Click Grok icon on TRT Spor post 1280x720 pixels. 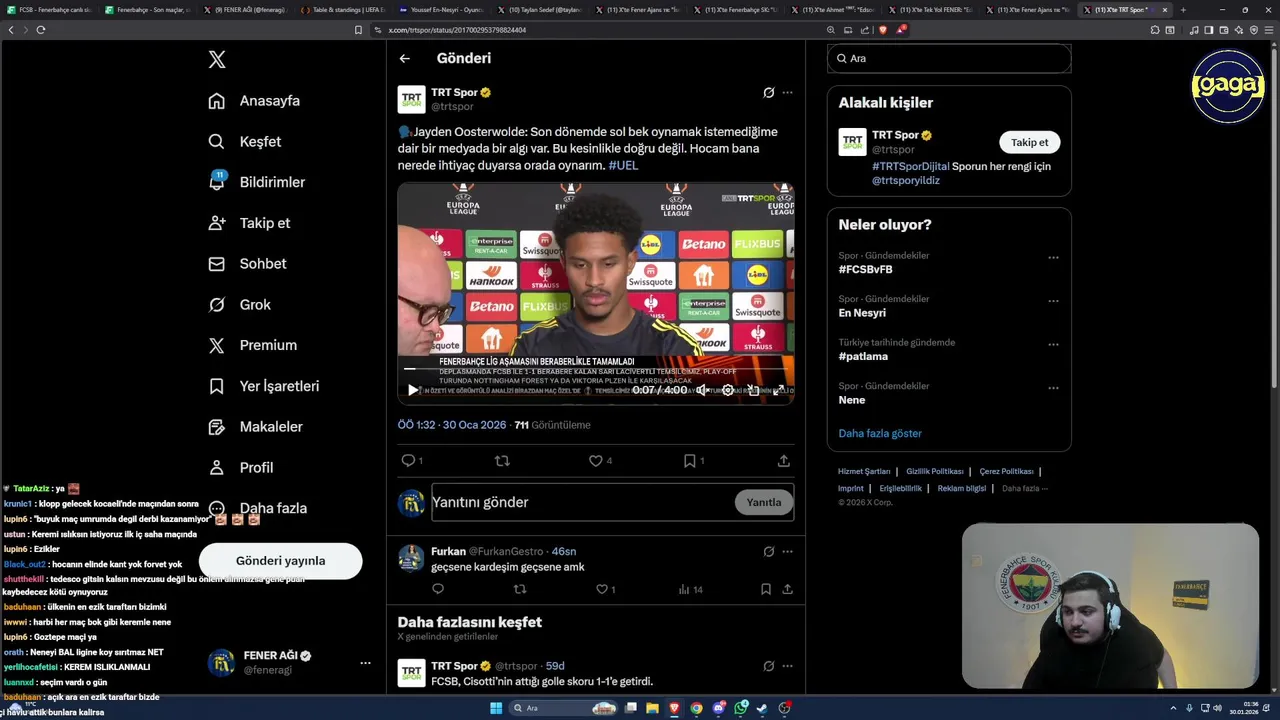coord(768,93)
